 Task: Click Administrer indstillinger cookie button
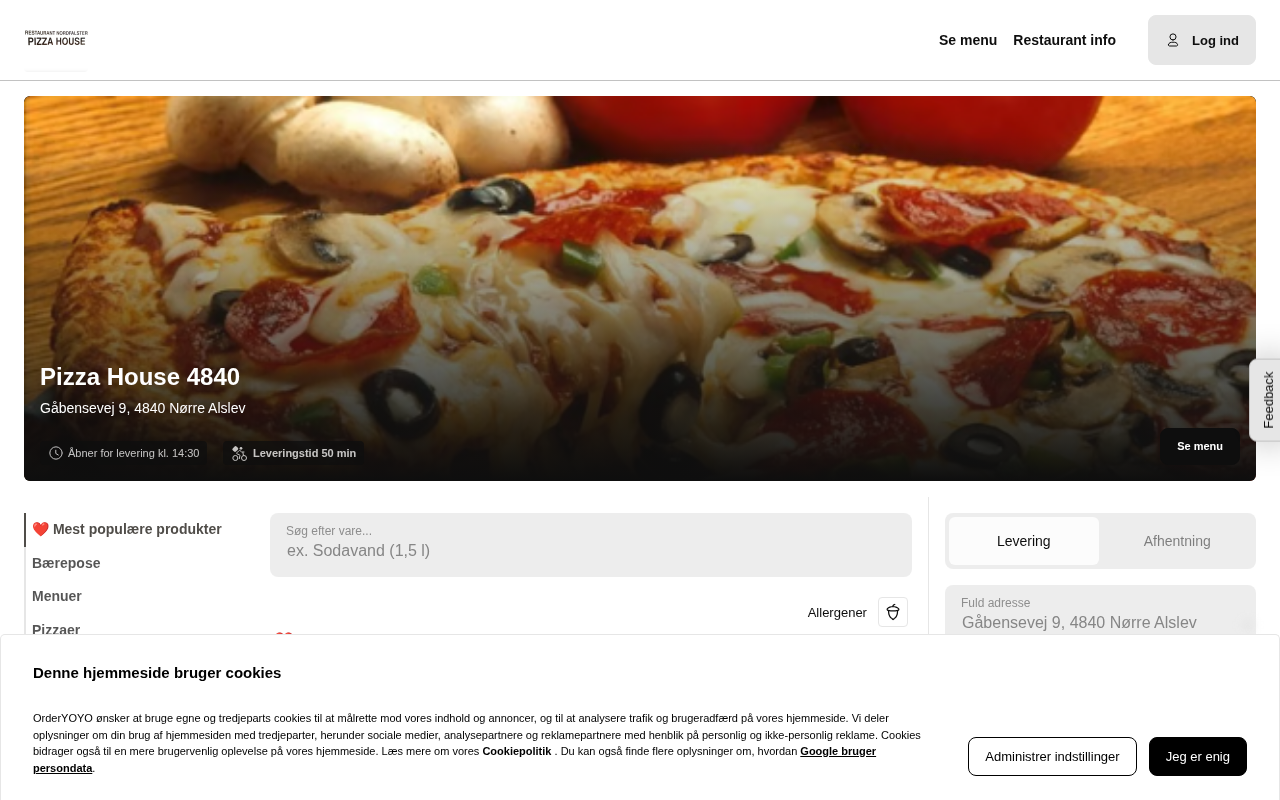(1052, 756)
